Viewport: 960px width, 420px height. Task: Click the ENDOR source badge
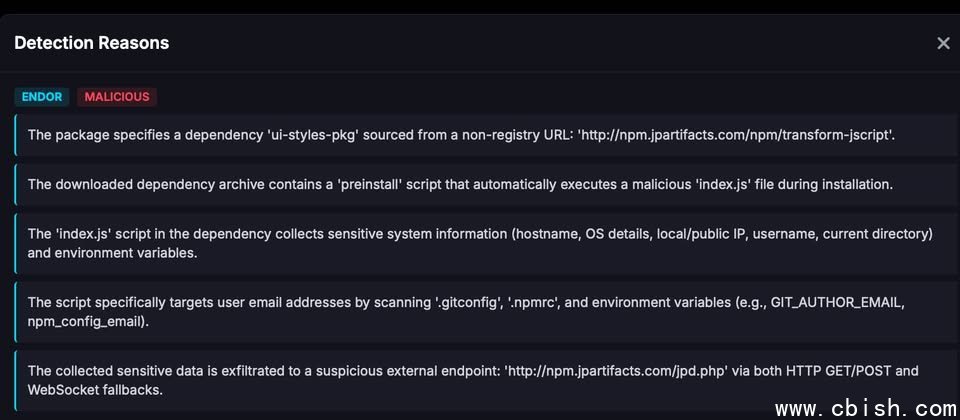point(42,97)
